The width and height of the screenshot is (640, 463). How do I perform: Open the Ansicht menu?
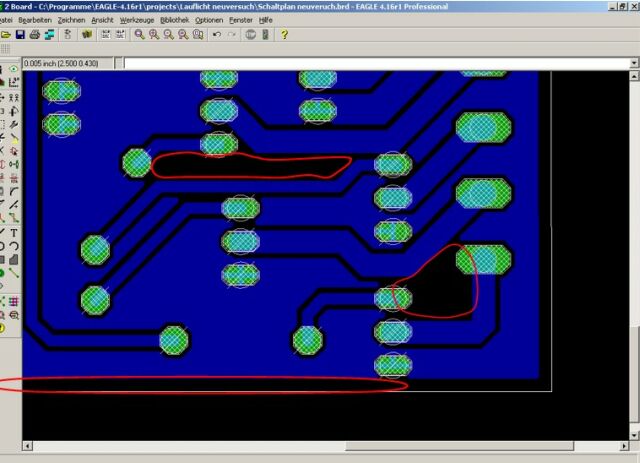click(102, 20)
